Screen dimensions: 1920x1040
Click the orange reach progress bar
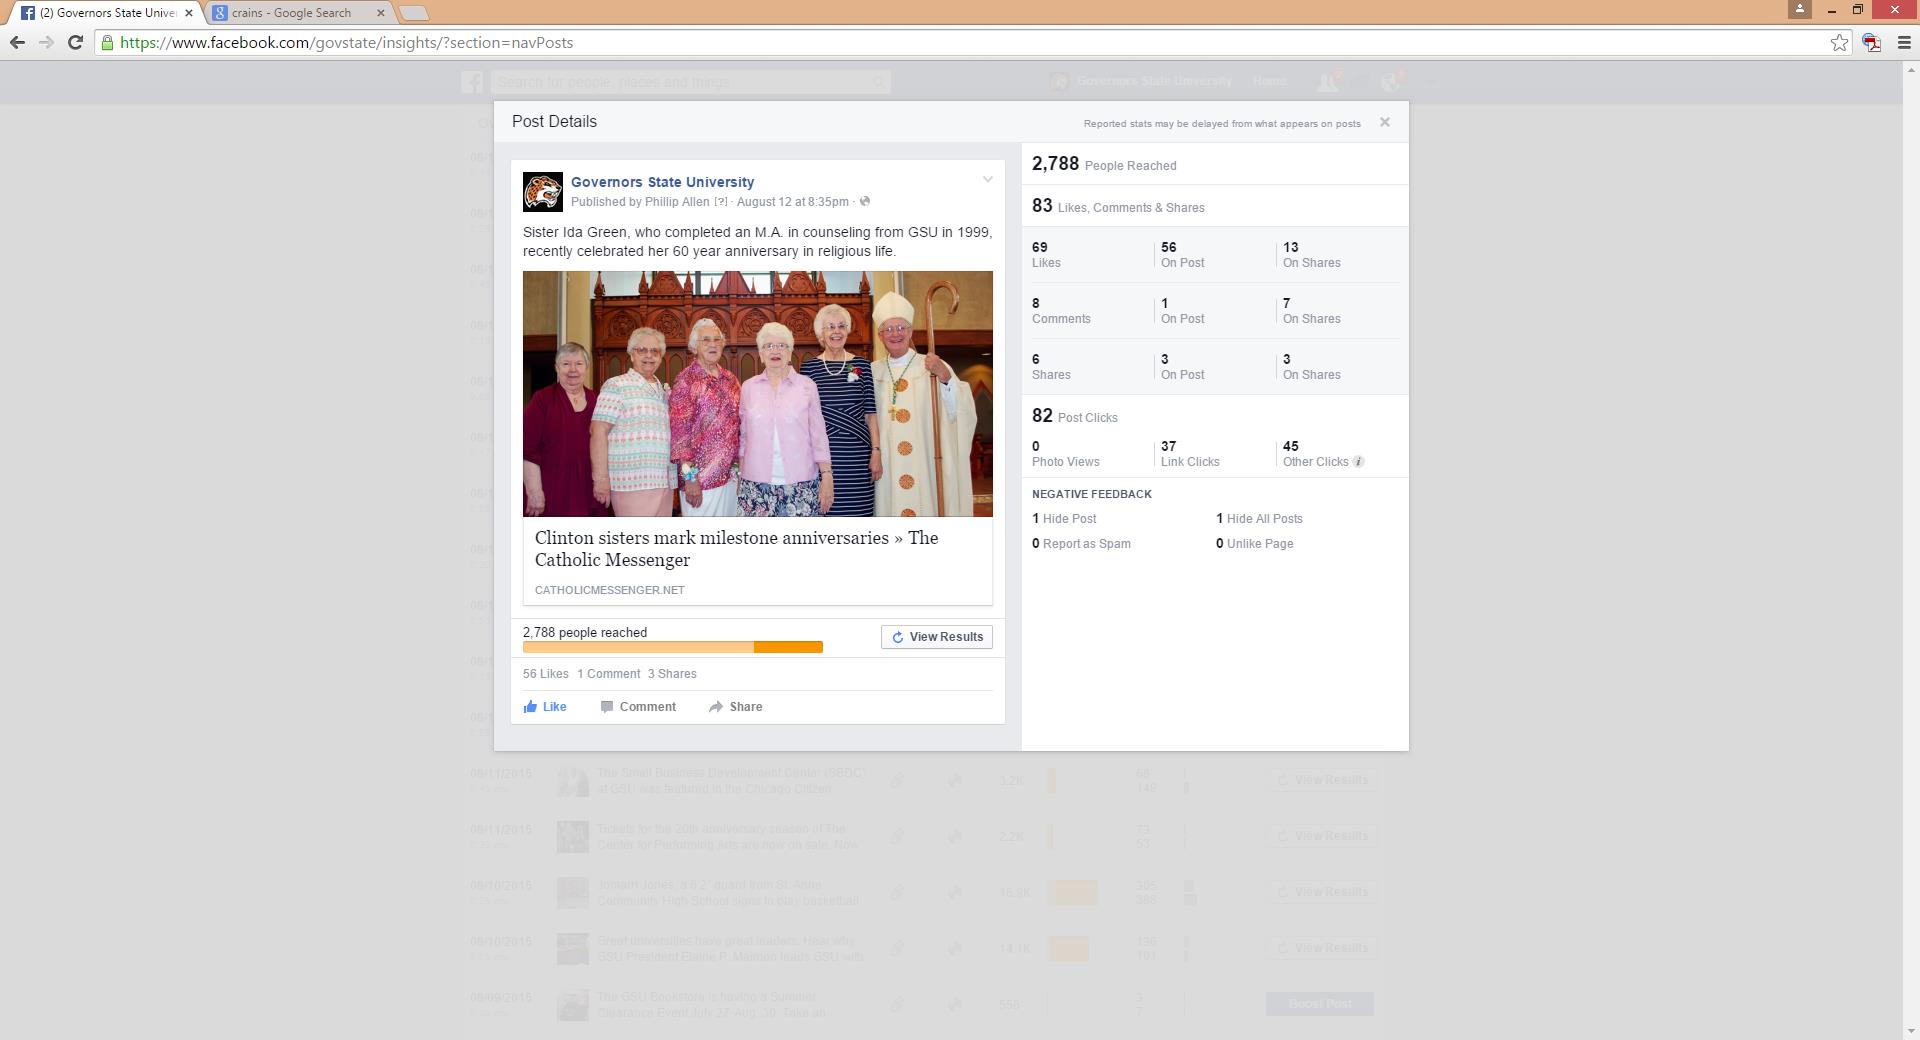click(x=673, y=647)
